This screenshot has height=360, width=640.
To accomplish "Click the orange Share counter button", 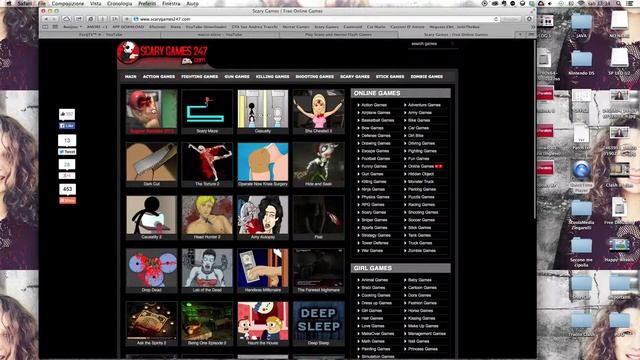I will click(67, 200).
